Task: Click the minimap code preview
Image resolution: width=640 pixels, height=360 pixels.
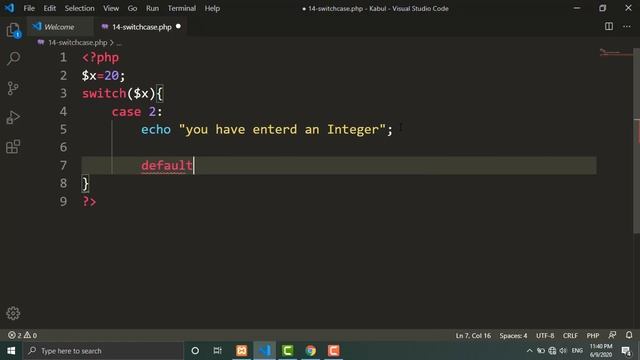Action: [x=616, y=52]
